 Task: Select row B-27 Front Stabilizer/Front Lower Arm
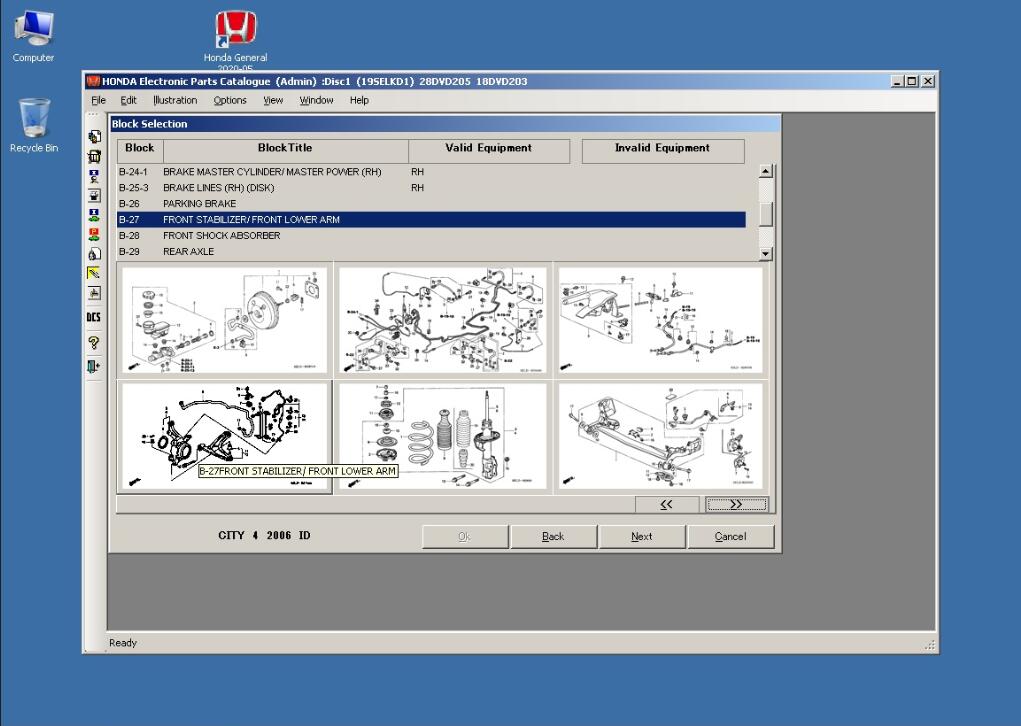pos(431,219)
